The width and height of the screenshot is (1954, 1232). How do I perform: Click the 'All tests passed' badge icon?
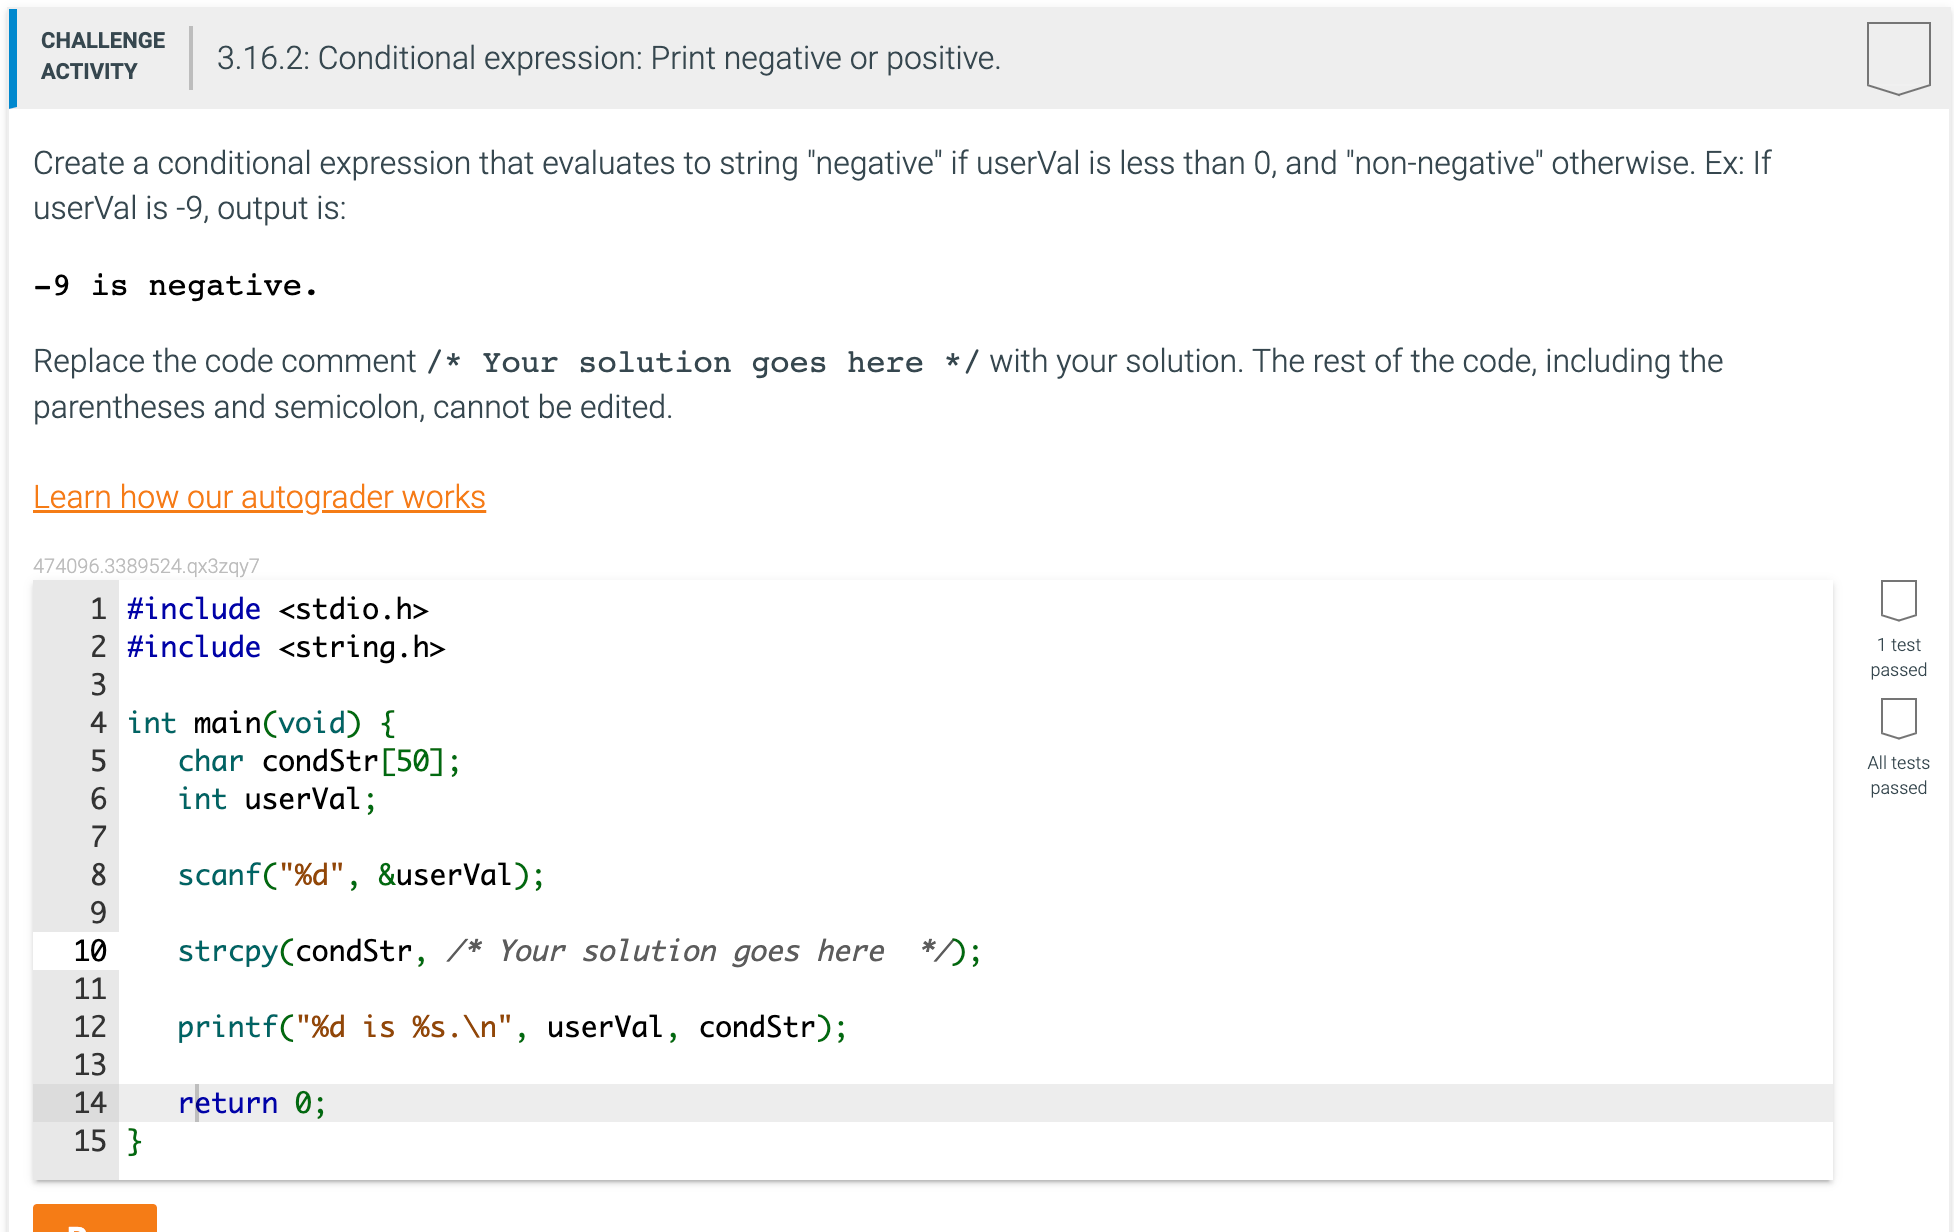[x=1898, y=718]
